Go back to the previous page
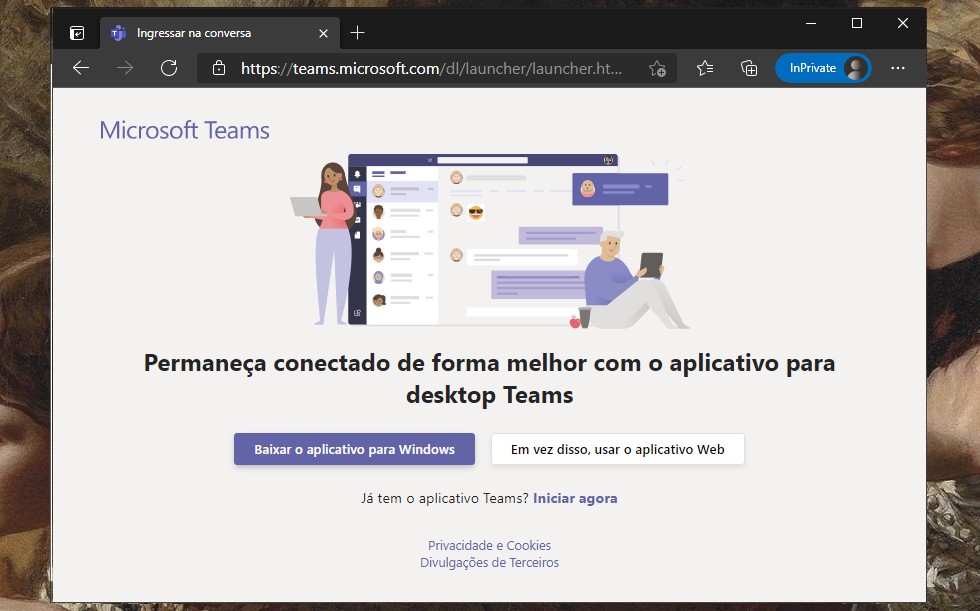This screenshot has height=611, width=980. click(81, 68)
